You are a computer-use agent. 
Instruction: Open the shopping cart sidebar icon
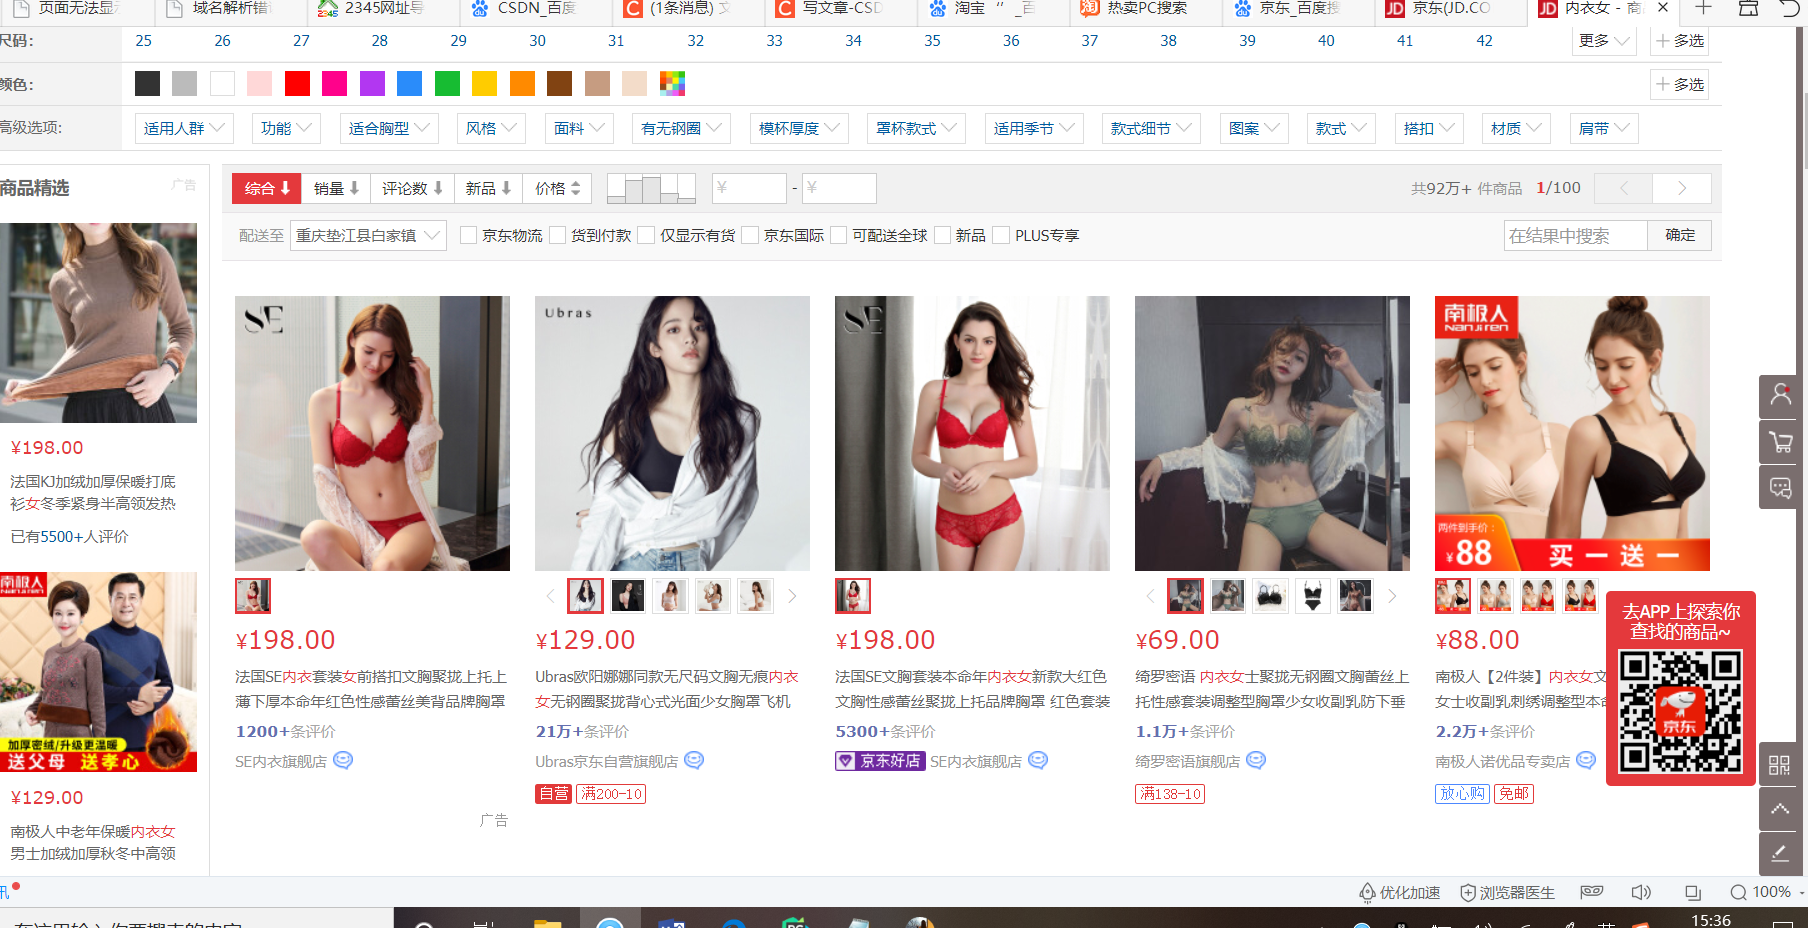click(x=1781, y=442)
